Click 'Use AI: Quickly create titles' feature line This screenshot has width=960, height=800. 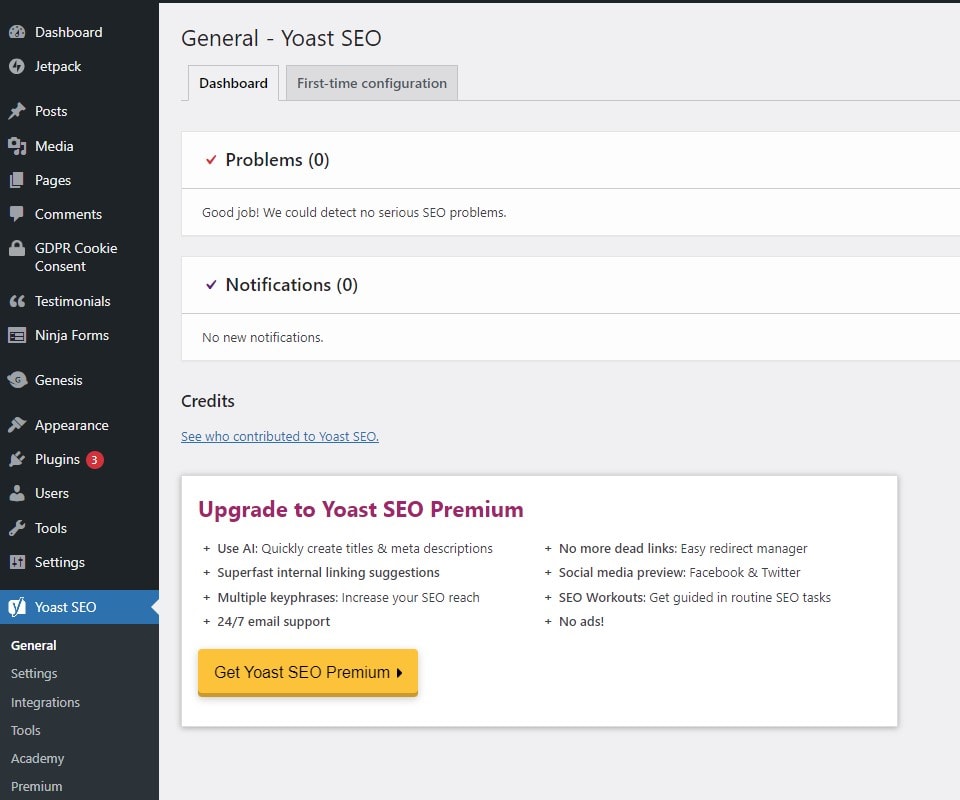355,548
